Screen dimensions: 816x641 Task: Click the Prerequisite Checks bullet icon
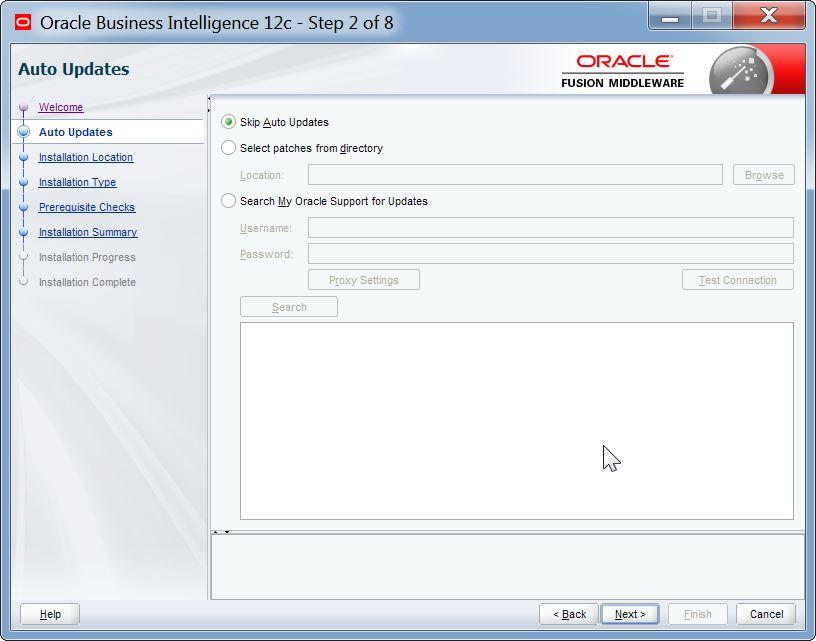coord(23,207)
